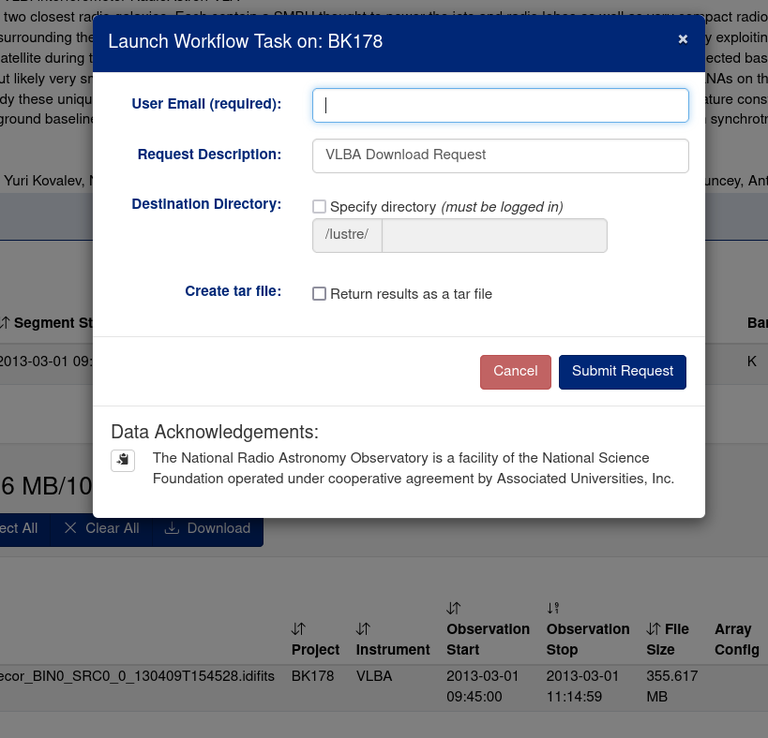Click the copy icon under Data Acknowledgements
The image size is (768, 738).
point(123,459)
